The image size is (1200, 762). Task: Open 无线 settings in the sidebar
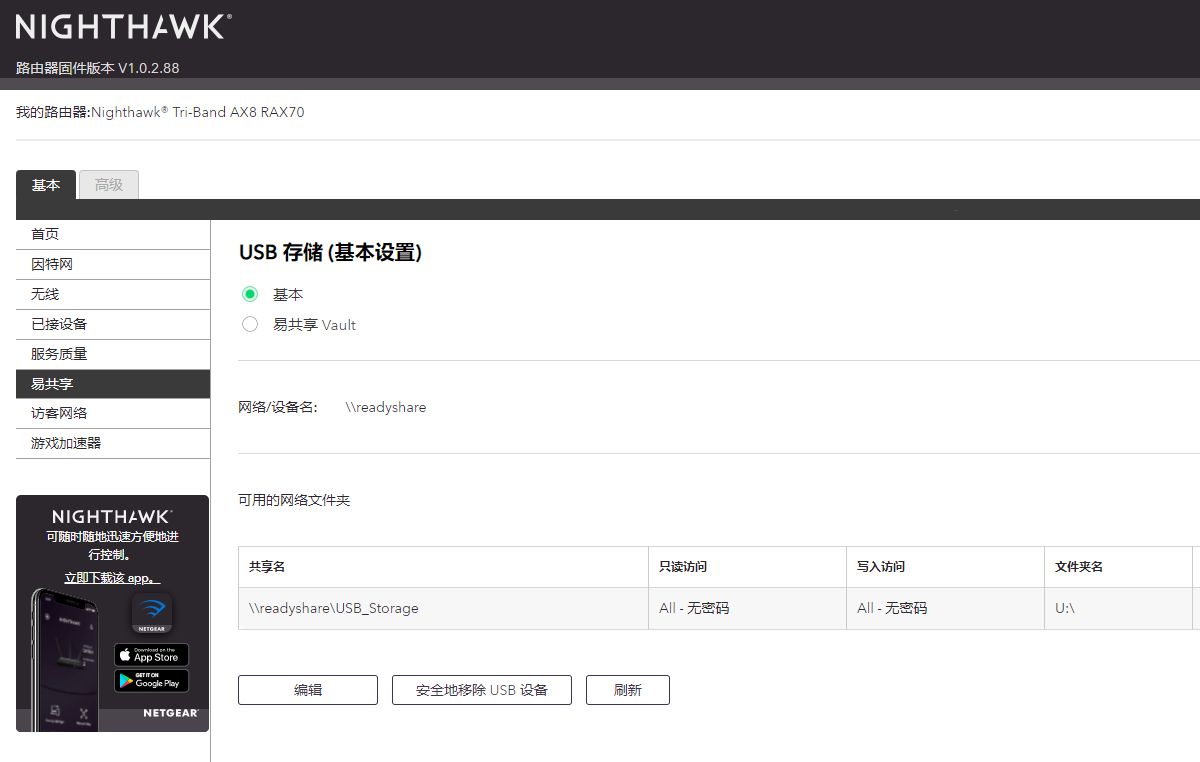point(113,294)
